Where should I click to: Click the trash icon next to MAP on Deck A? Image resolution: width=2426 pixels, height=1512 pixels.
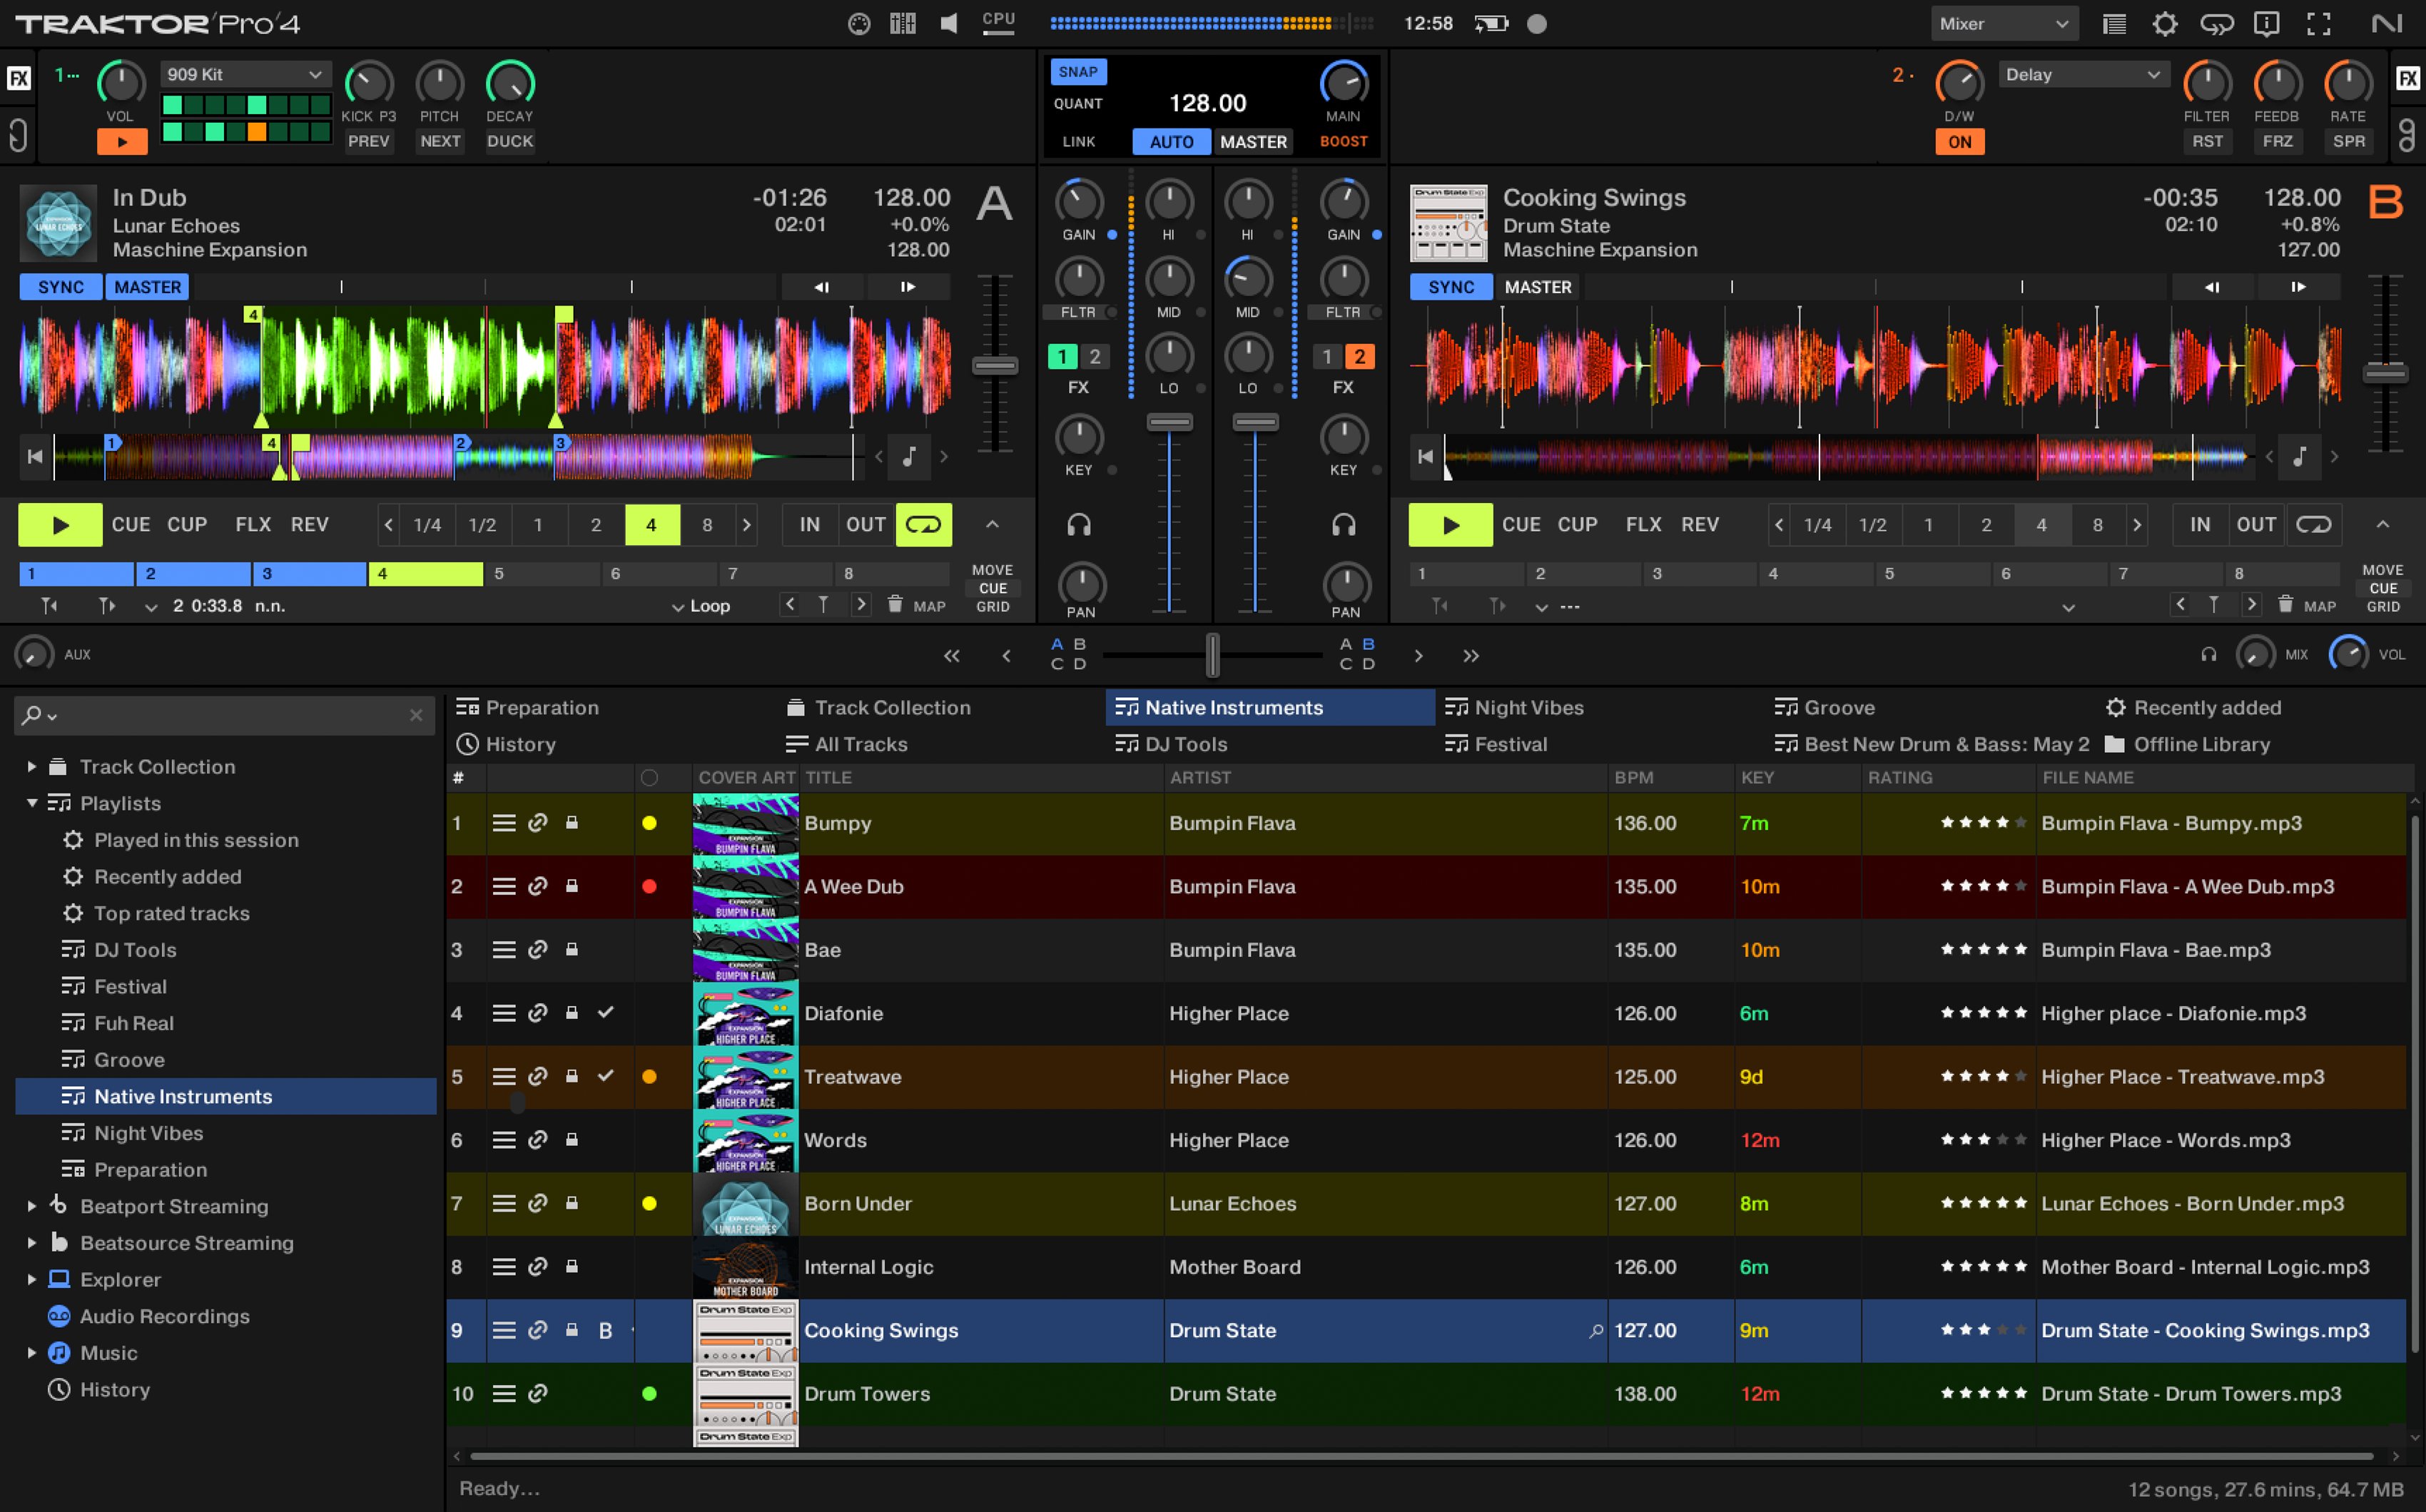tap(896, 604)
